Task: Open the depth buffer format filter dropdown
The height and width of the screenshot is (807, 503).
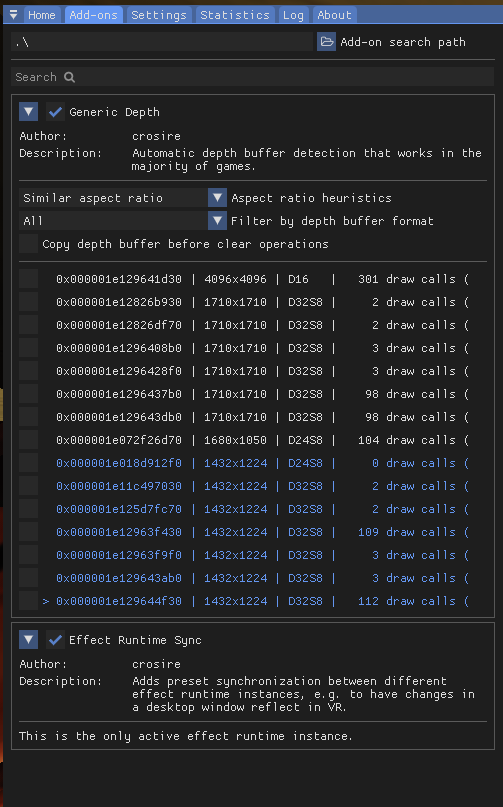Action: click(x=217, y=221)
